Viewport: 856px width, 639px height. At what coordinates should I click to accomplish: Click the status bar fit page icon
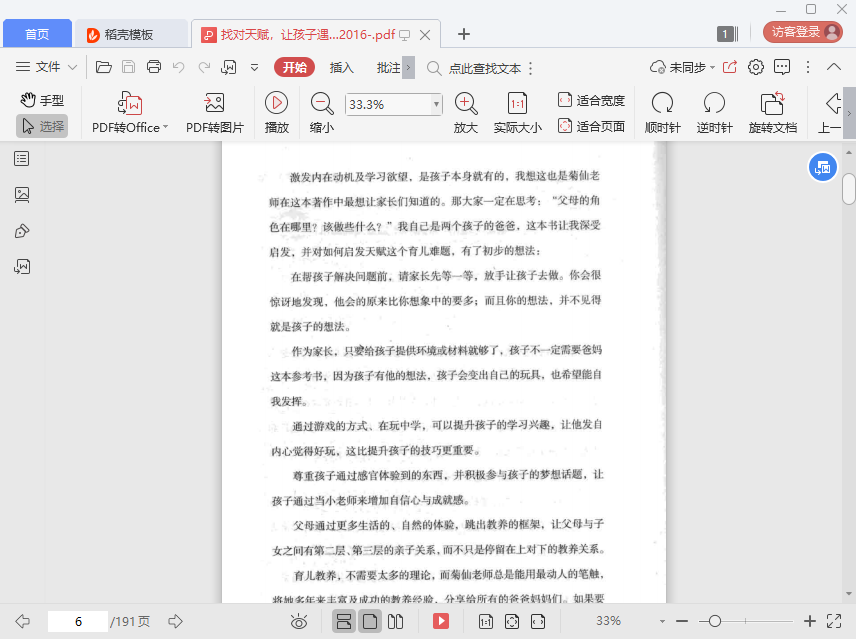click(512, 622)
